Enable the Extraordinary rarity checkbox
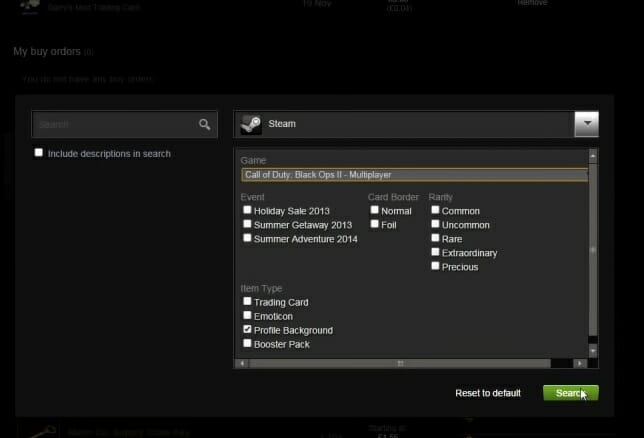The image size is (644, 438). pyautogui.click(x=435, y=252)
